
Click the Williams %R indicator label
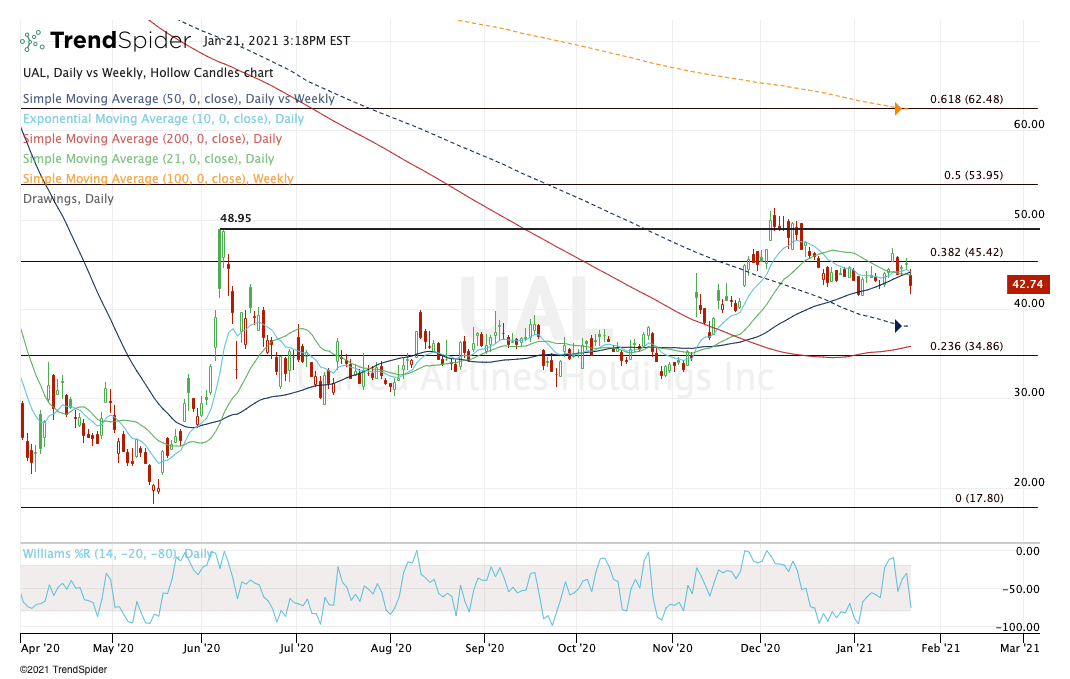[x=117, y=553]
